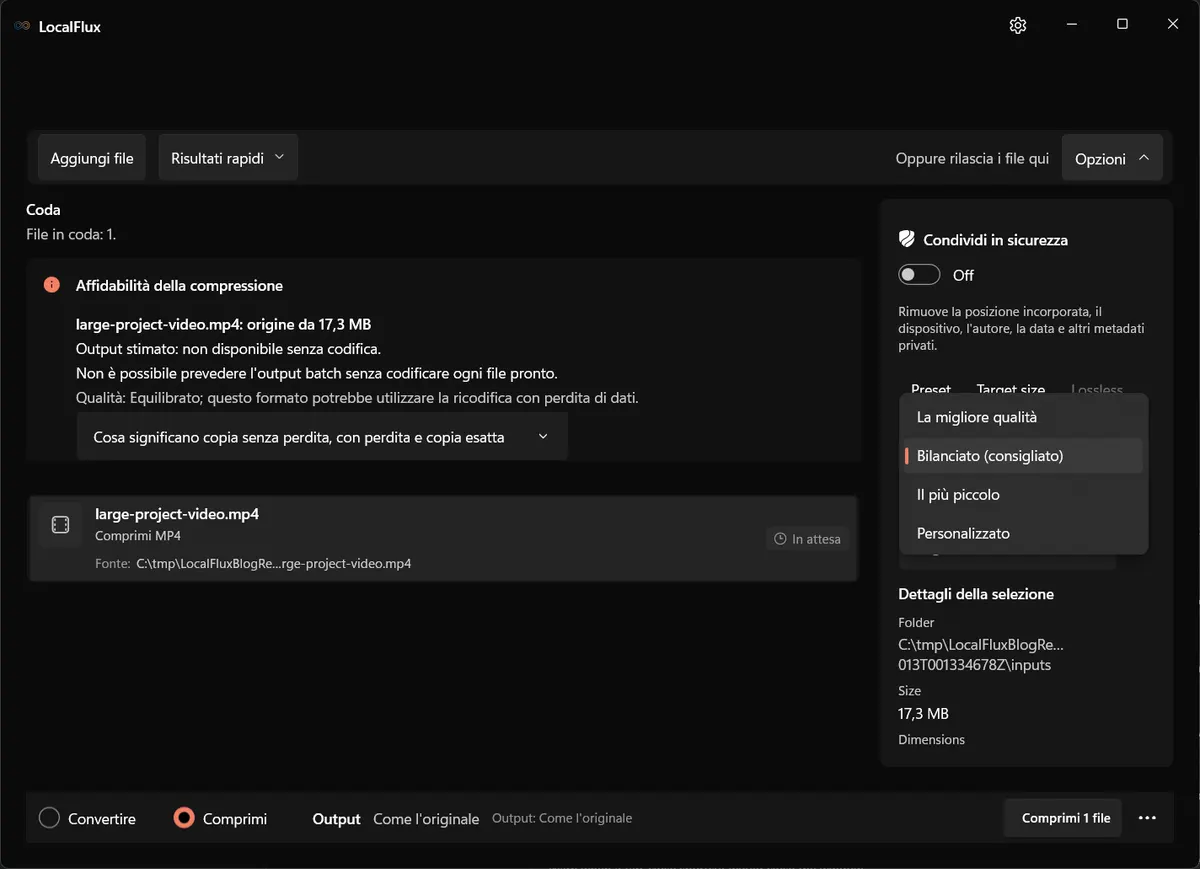The image size is (1200, 869).
Task: Click the orange info icon beside Affidabilità della compressione
Action: tap(52, 285)
